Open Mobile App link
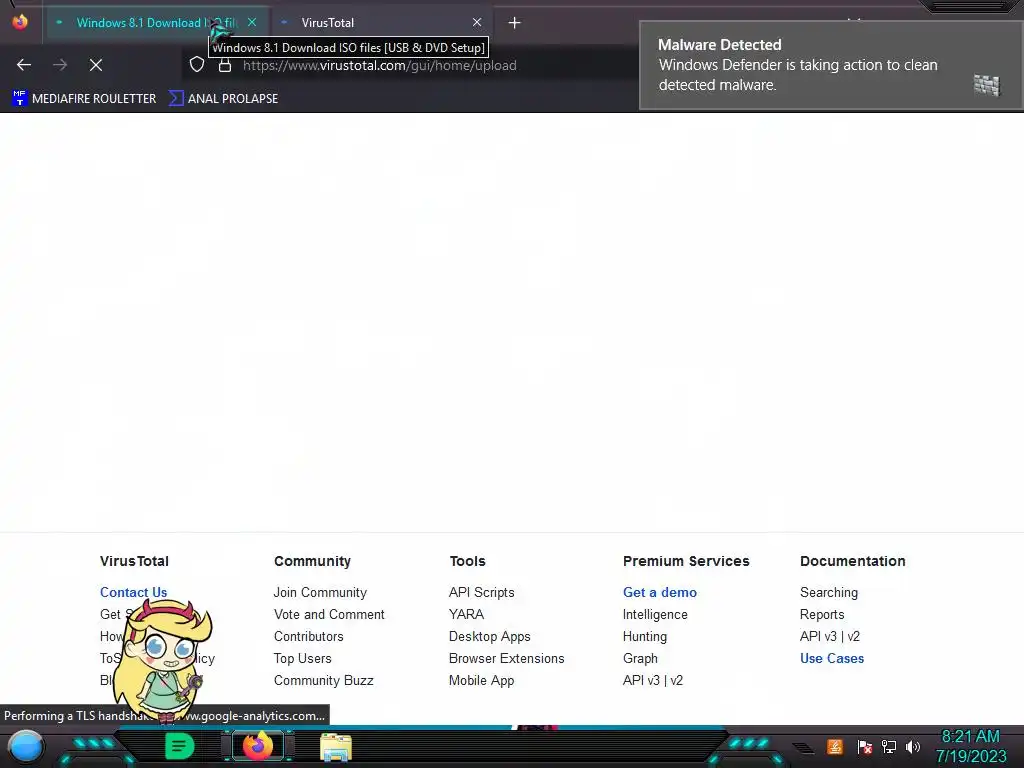1024x768 pixels. click(x=481, y=680)
